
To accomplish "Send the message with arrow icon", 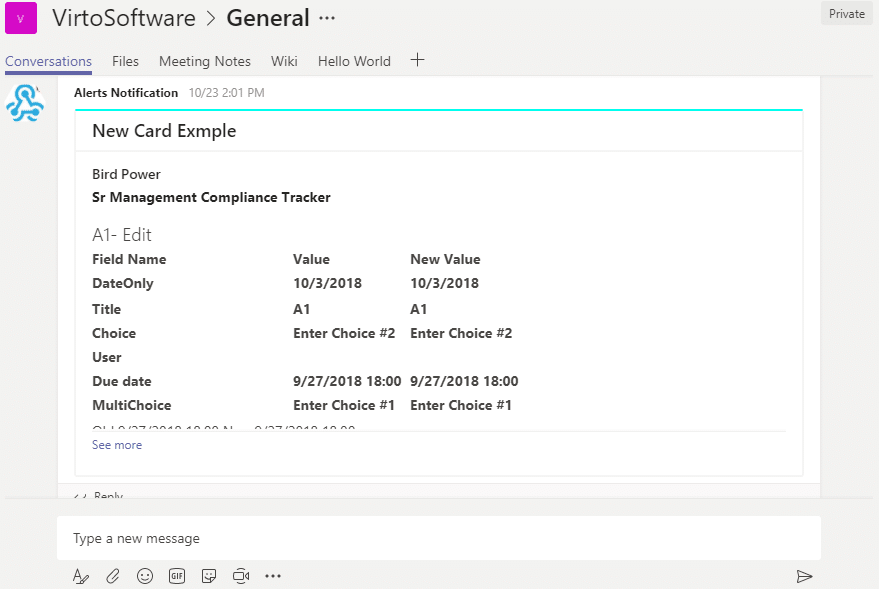I will 804,576.
